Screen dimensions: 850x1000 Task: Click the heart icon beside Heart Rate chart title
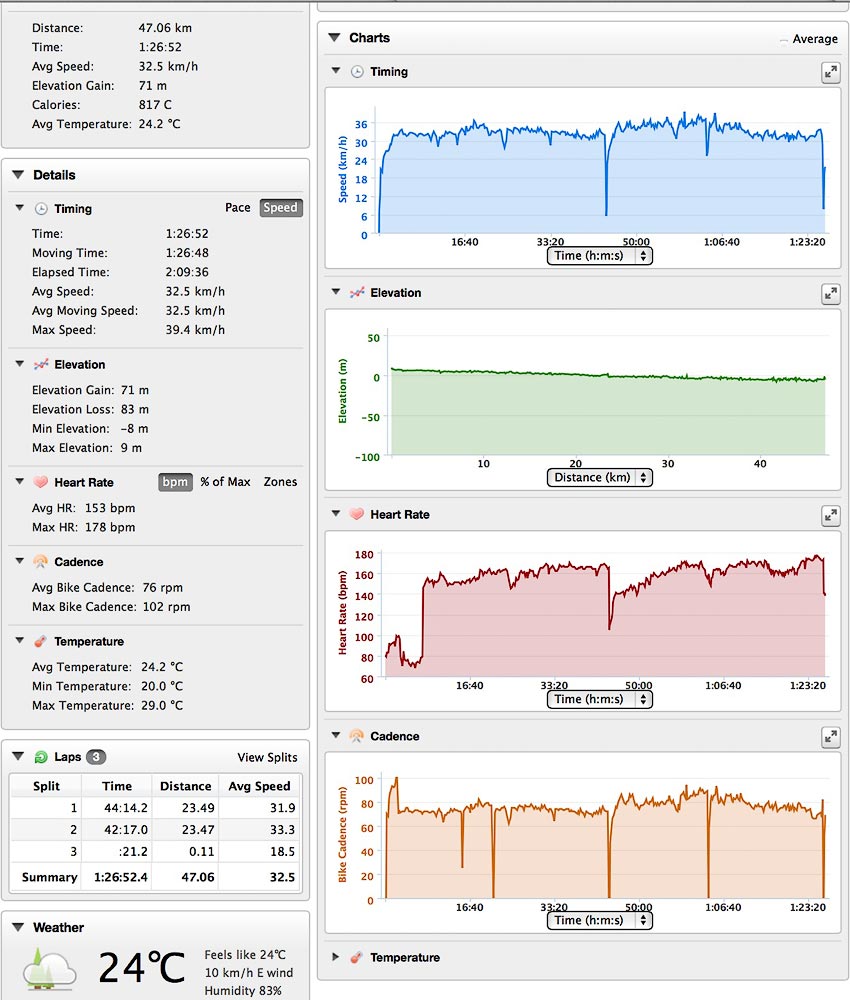point(357,514)
